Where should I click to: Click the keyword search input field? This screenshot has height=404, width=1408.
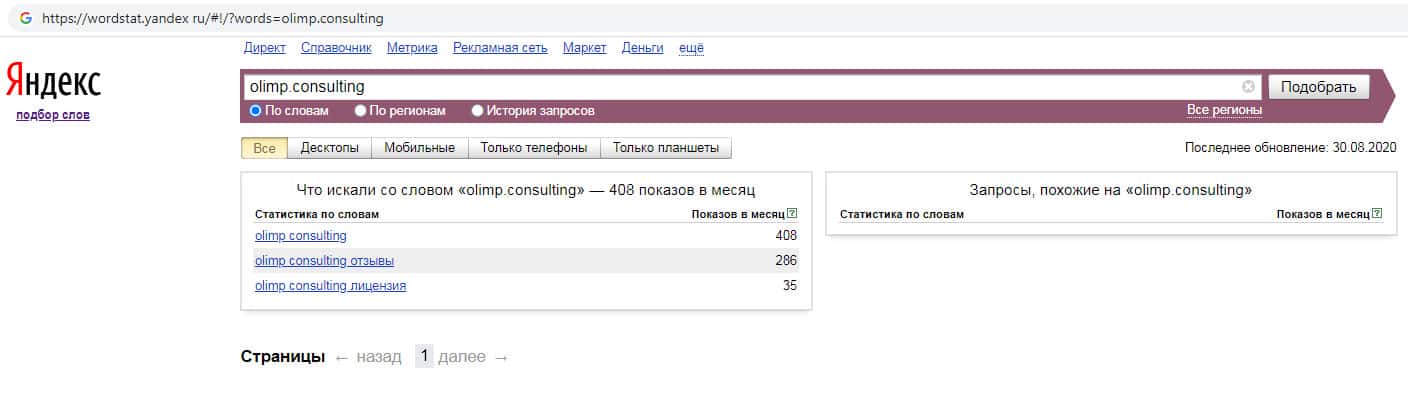pos(740,87)
